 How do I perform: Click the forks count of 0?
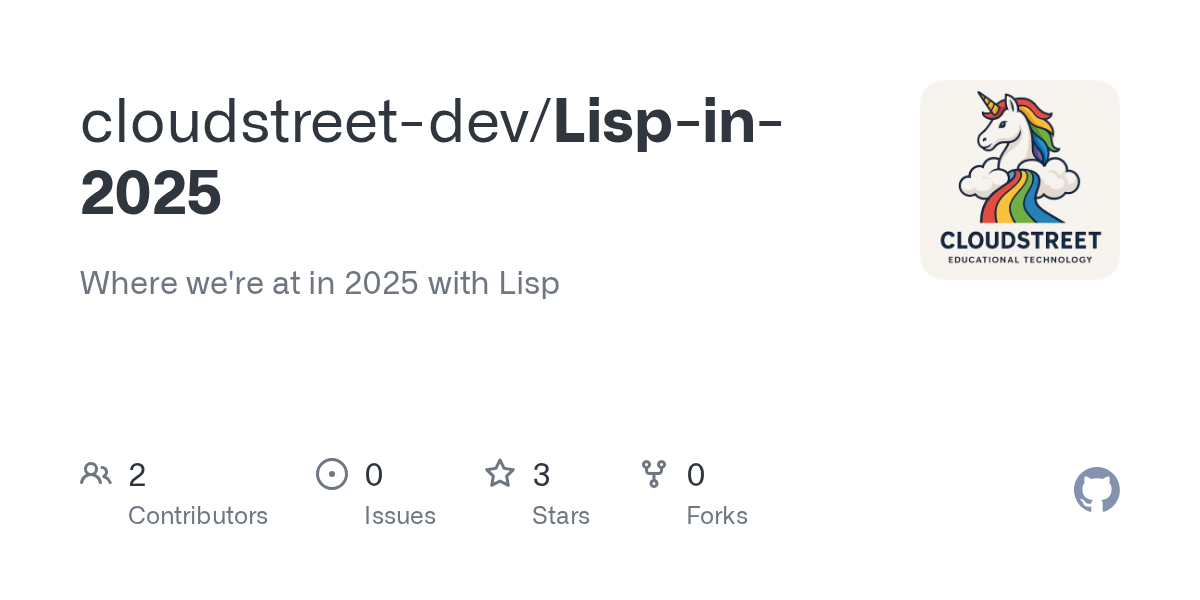(x=696, y=475)
